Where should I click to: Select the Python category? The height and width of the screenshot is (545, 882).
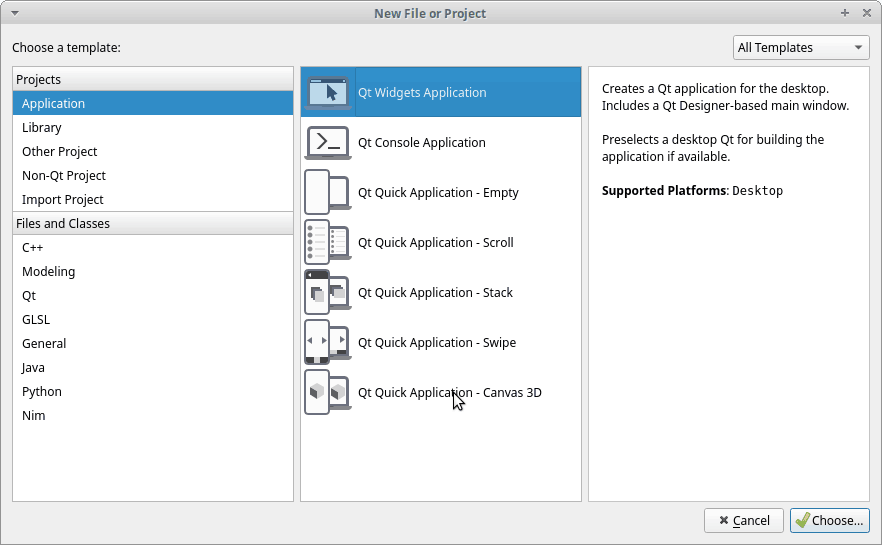153,391
